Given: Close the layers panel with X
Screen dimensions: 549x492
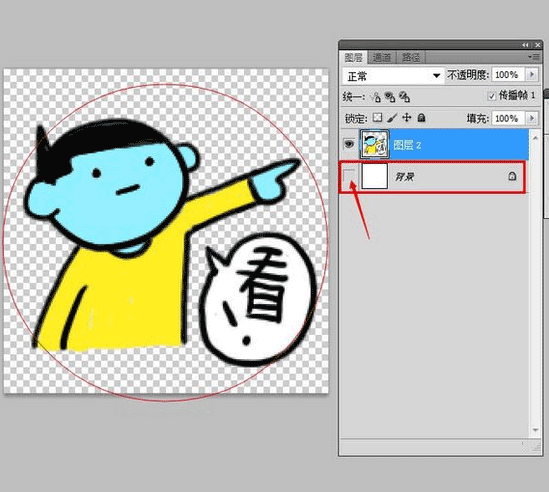Looking at the screenshot, I should pyautogui.click(x=537, y=45).
